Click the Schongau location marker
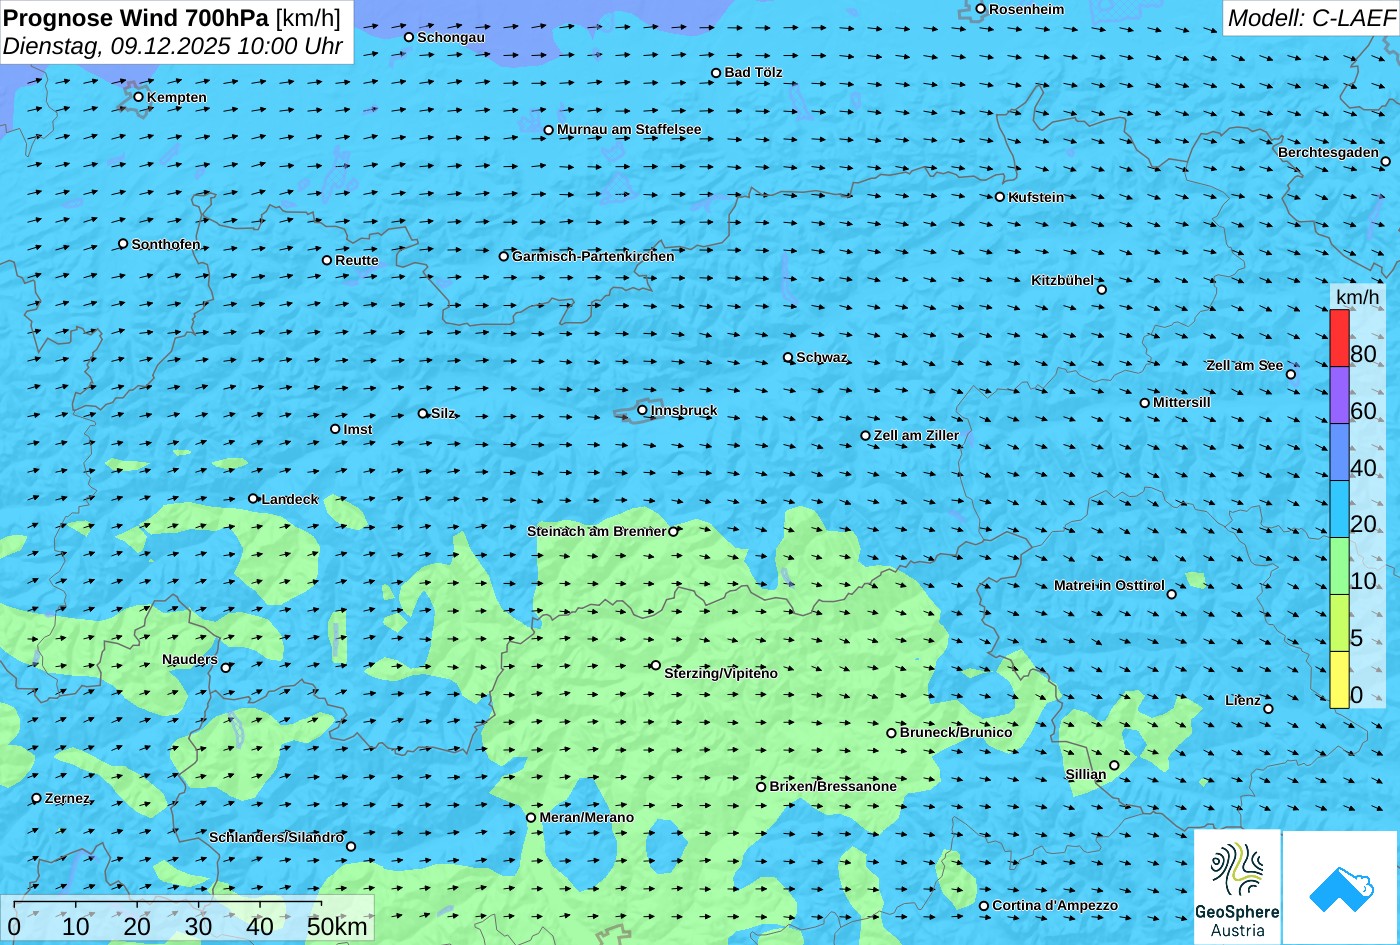 pyautogui.click(x=409, y=37)
